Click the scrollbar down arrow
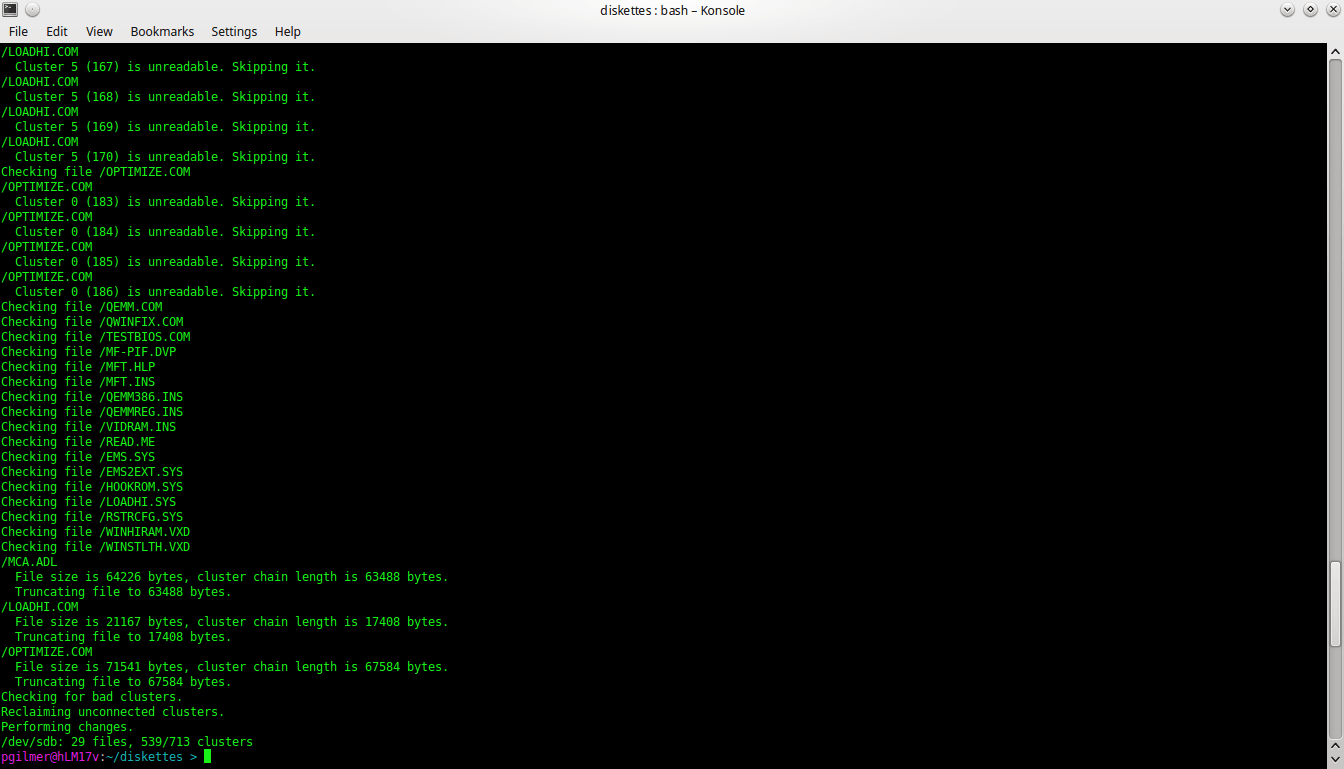The height and width of the screenshot is (769, 1344). [x=1336, y=761]
